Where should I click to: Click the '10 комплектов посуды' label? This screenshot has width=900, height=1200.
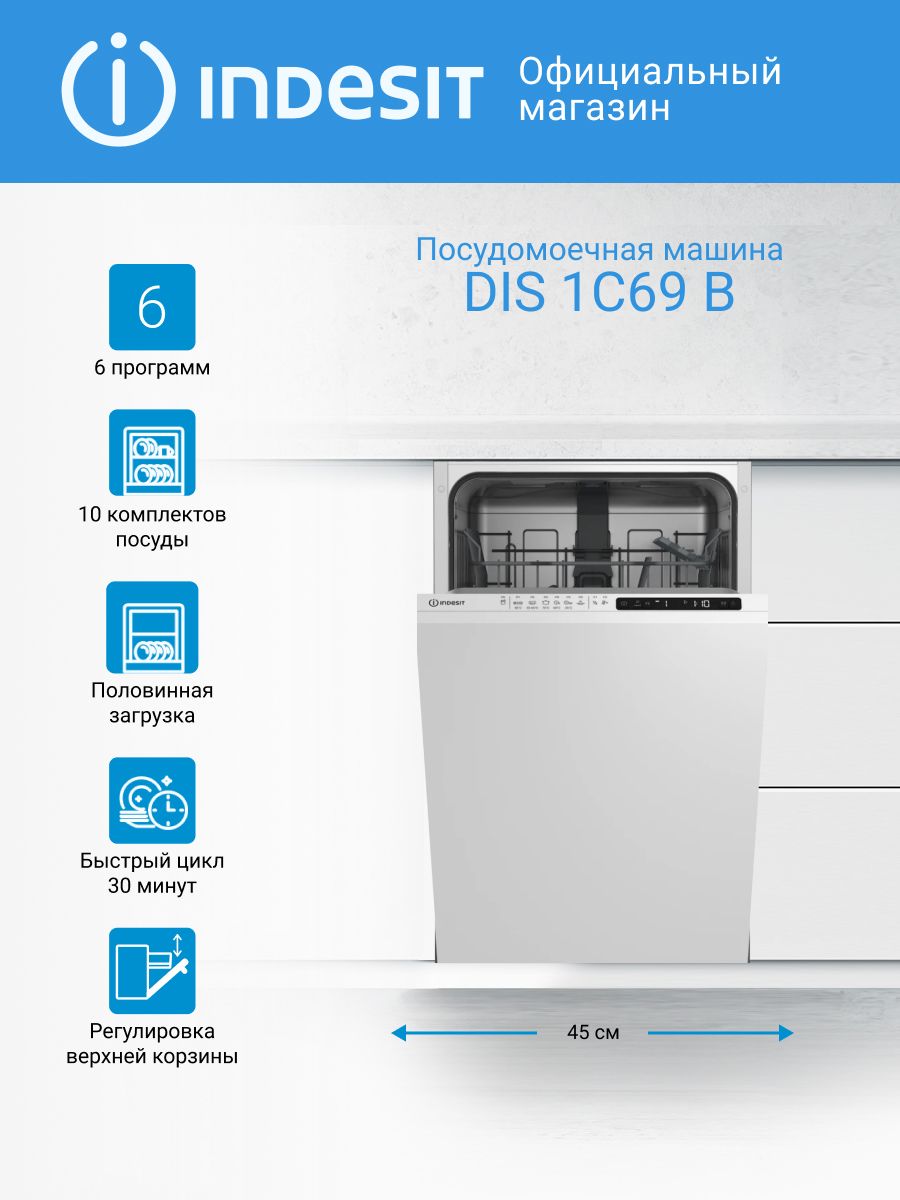pos(152,527)
